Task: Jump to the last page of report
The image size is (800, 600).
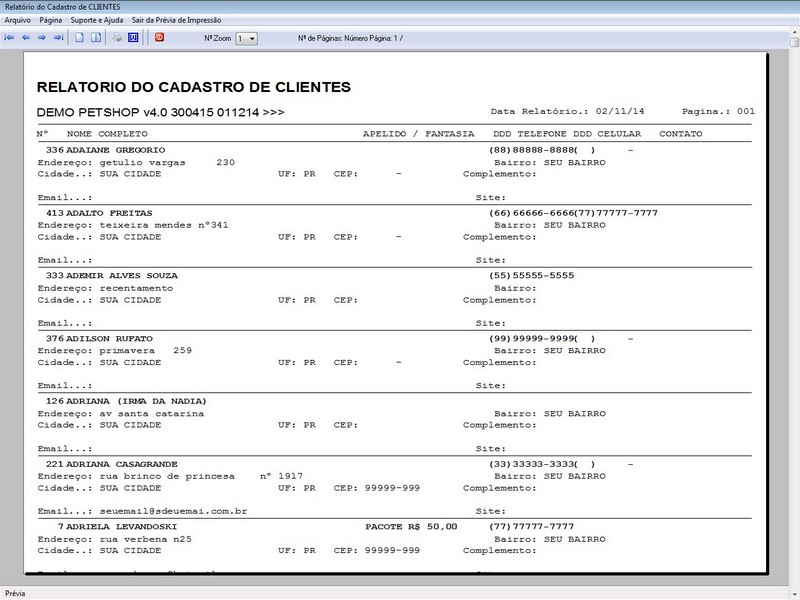Action: pyautogui.click(x=58, y=38)
